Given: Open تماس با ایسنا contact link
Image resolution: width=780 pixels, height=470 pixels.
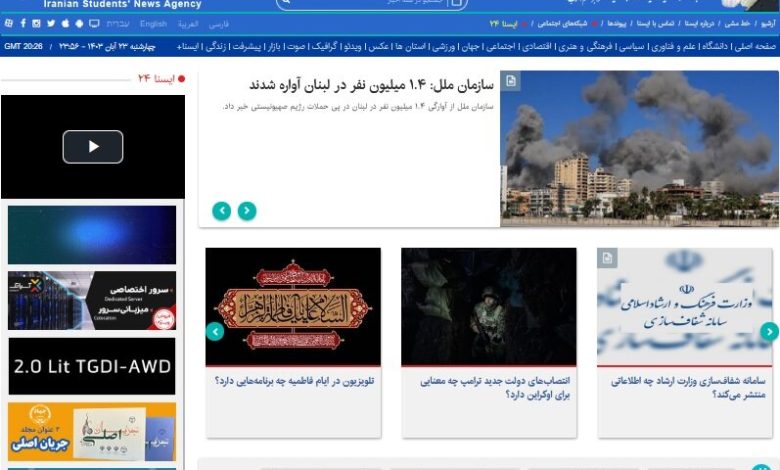Looking at the screenshot, I should (x=656, y=23).
